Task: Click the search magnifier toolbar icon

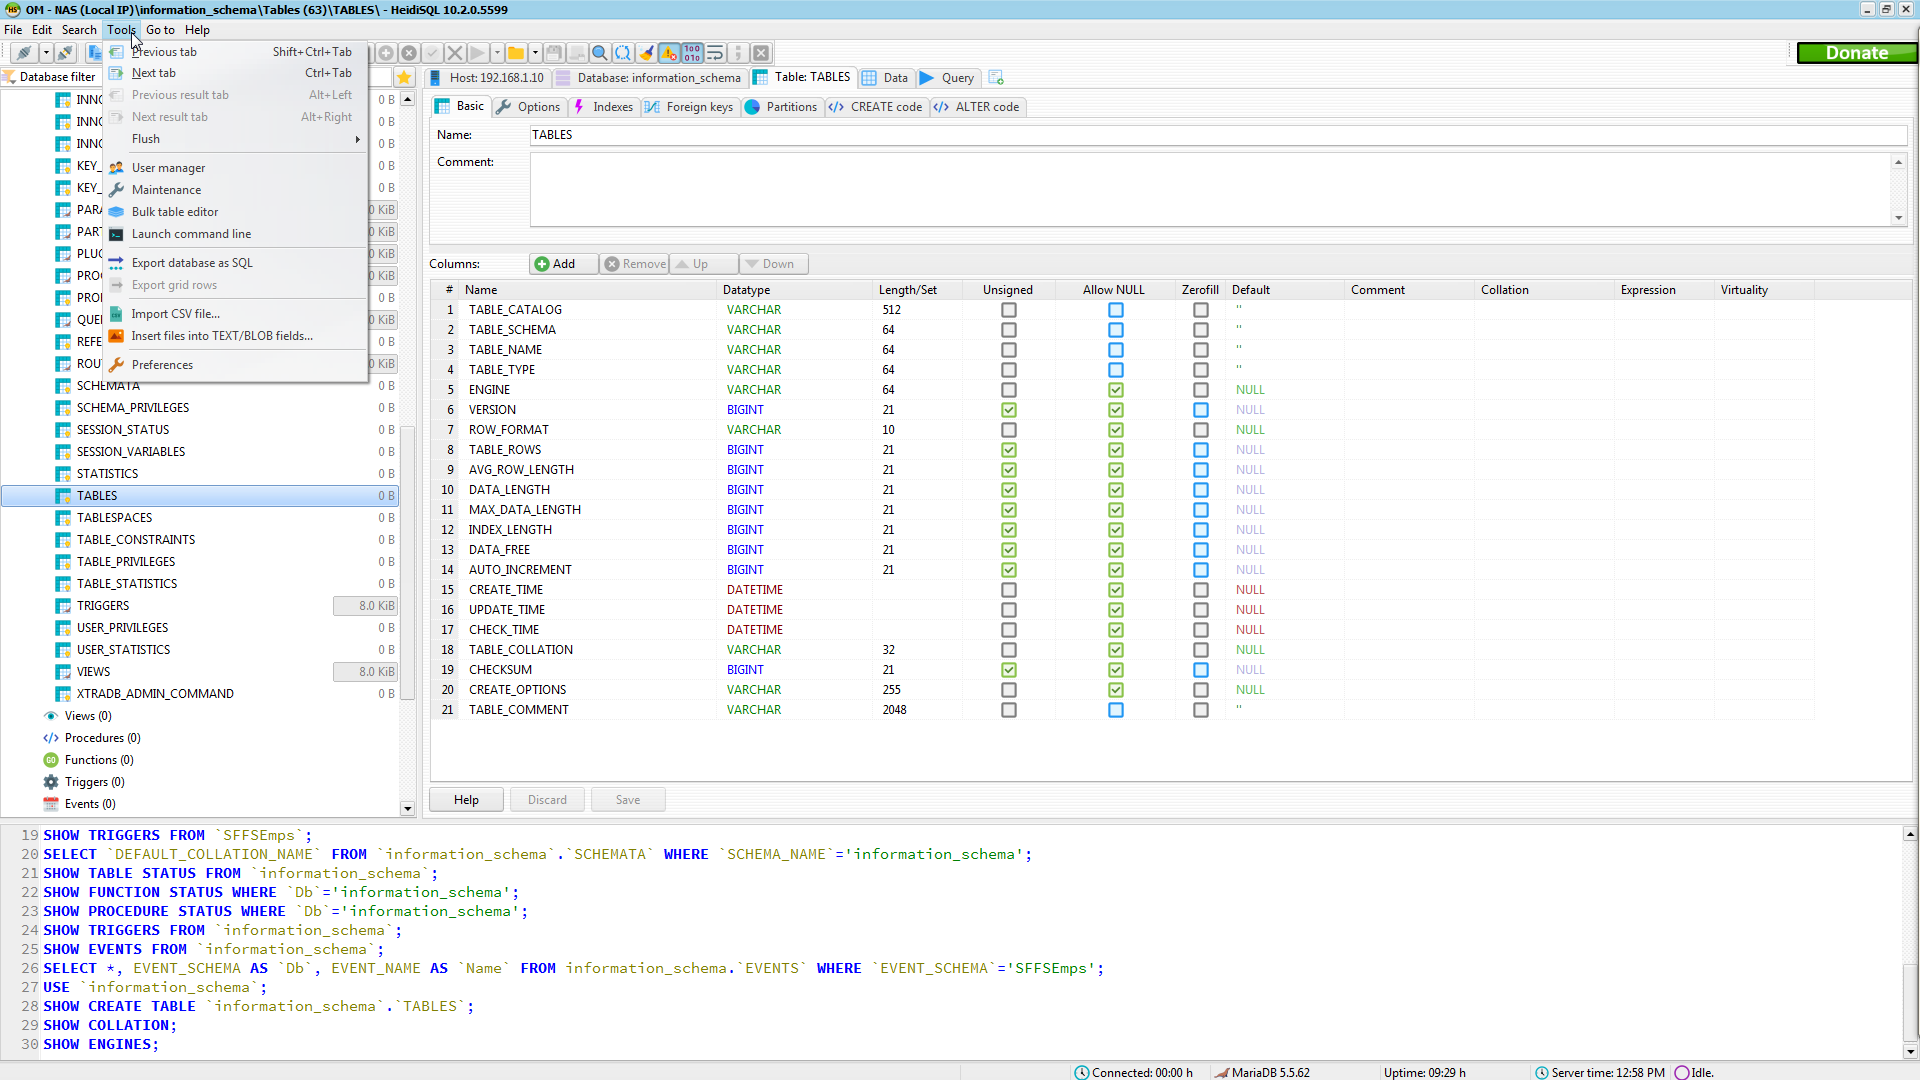Action: point(599,53)
